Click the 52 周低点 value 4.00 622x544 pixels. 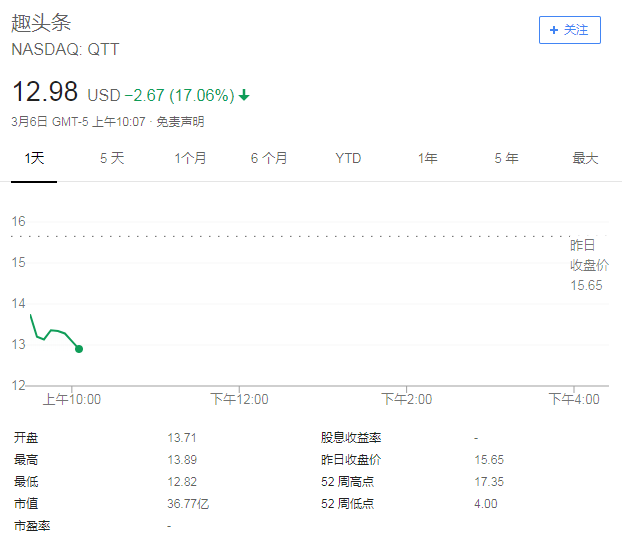(486, 504)
